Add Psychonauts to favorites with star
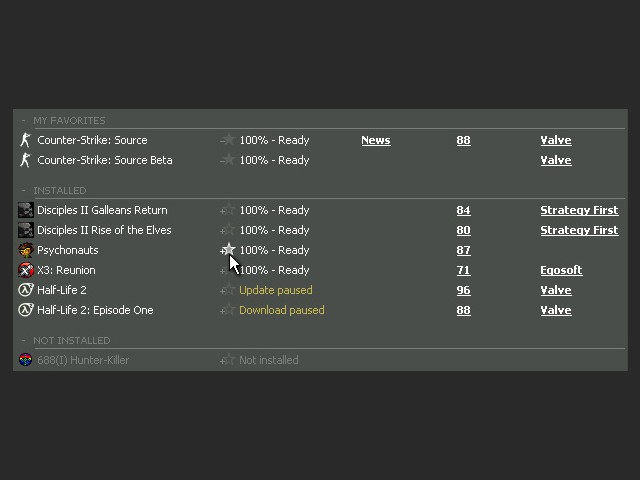Viewport: 640px width, 480px height. coord(228,249)
